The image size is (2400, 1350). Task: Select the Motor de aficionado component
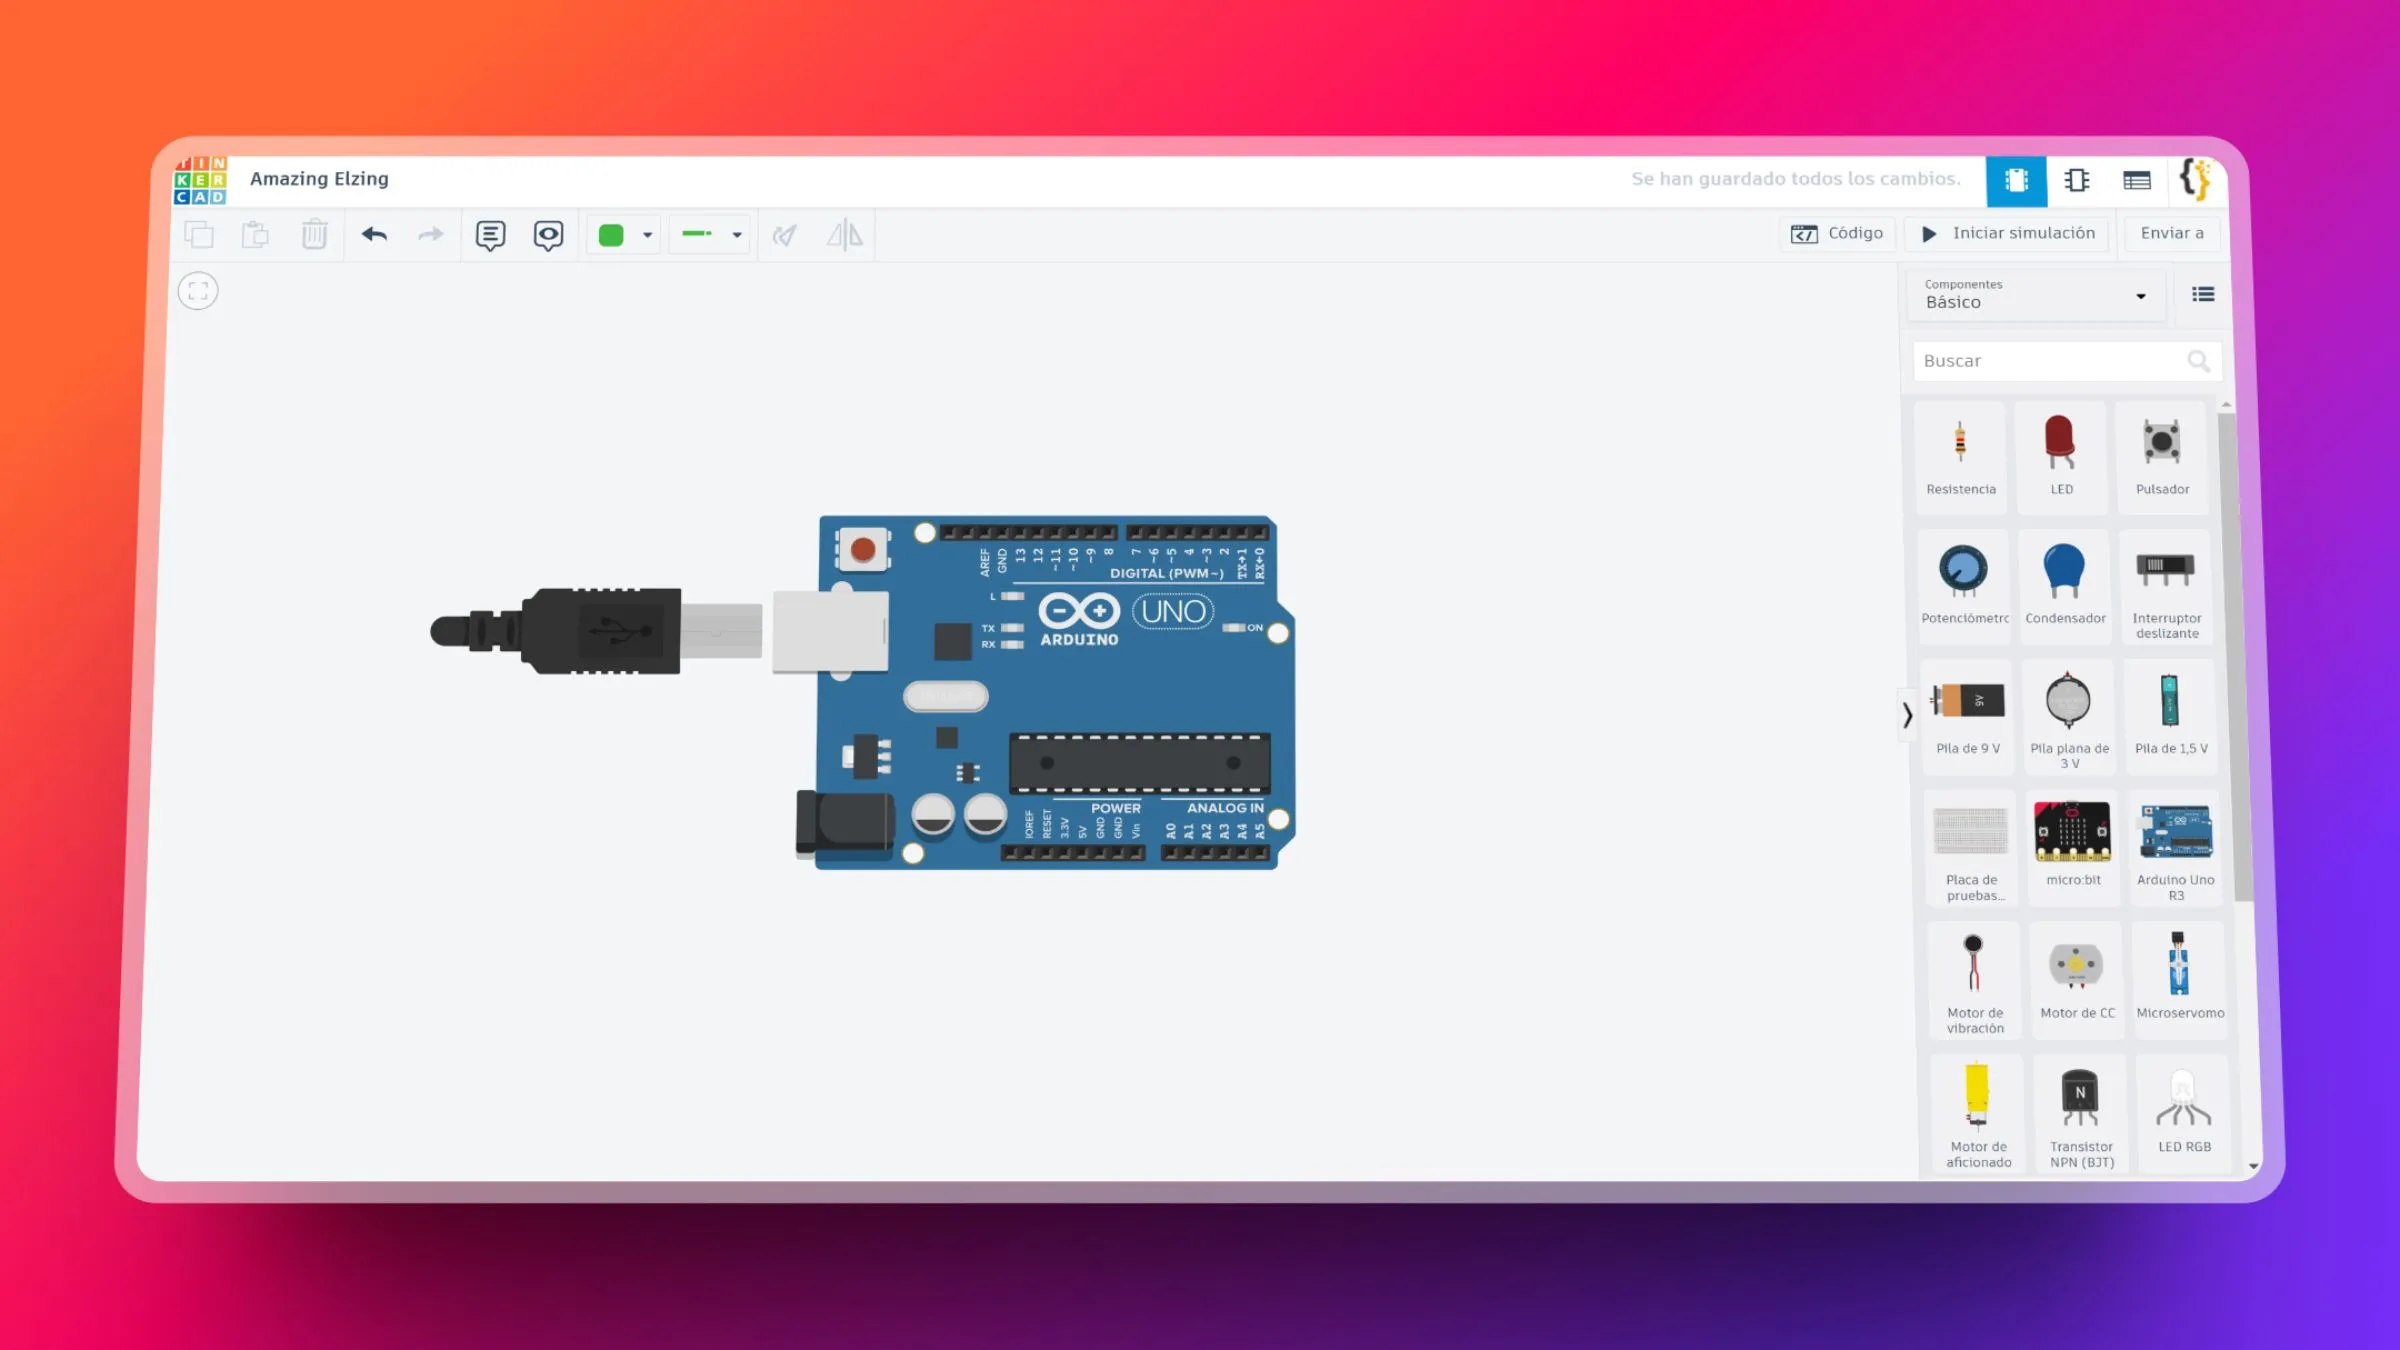click(1978, 1113)
